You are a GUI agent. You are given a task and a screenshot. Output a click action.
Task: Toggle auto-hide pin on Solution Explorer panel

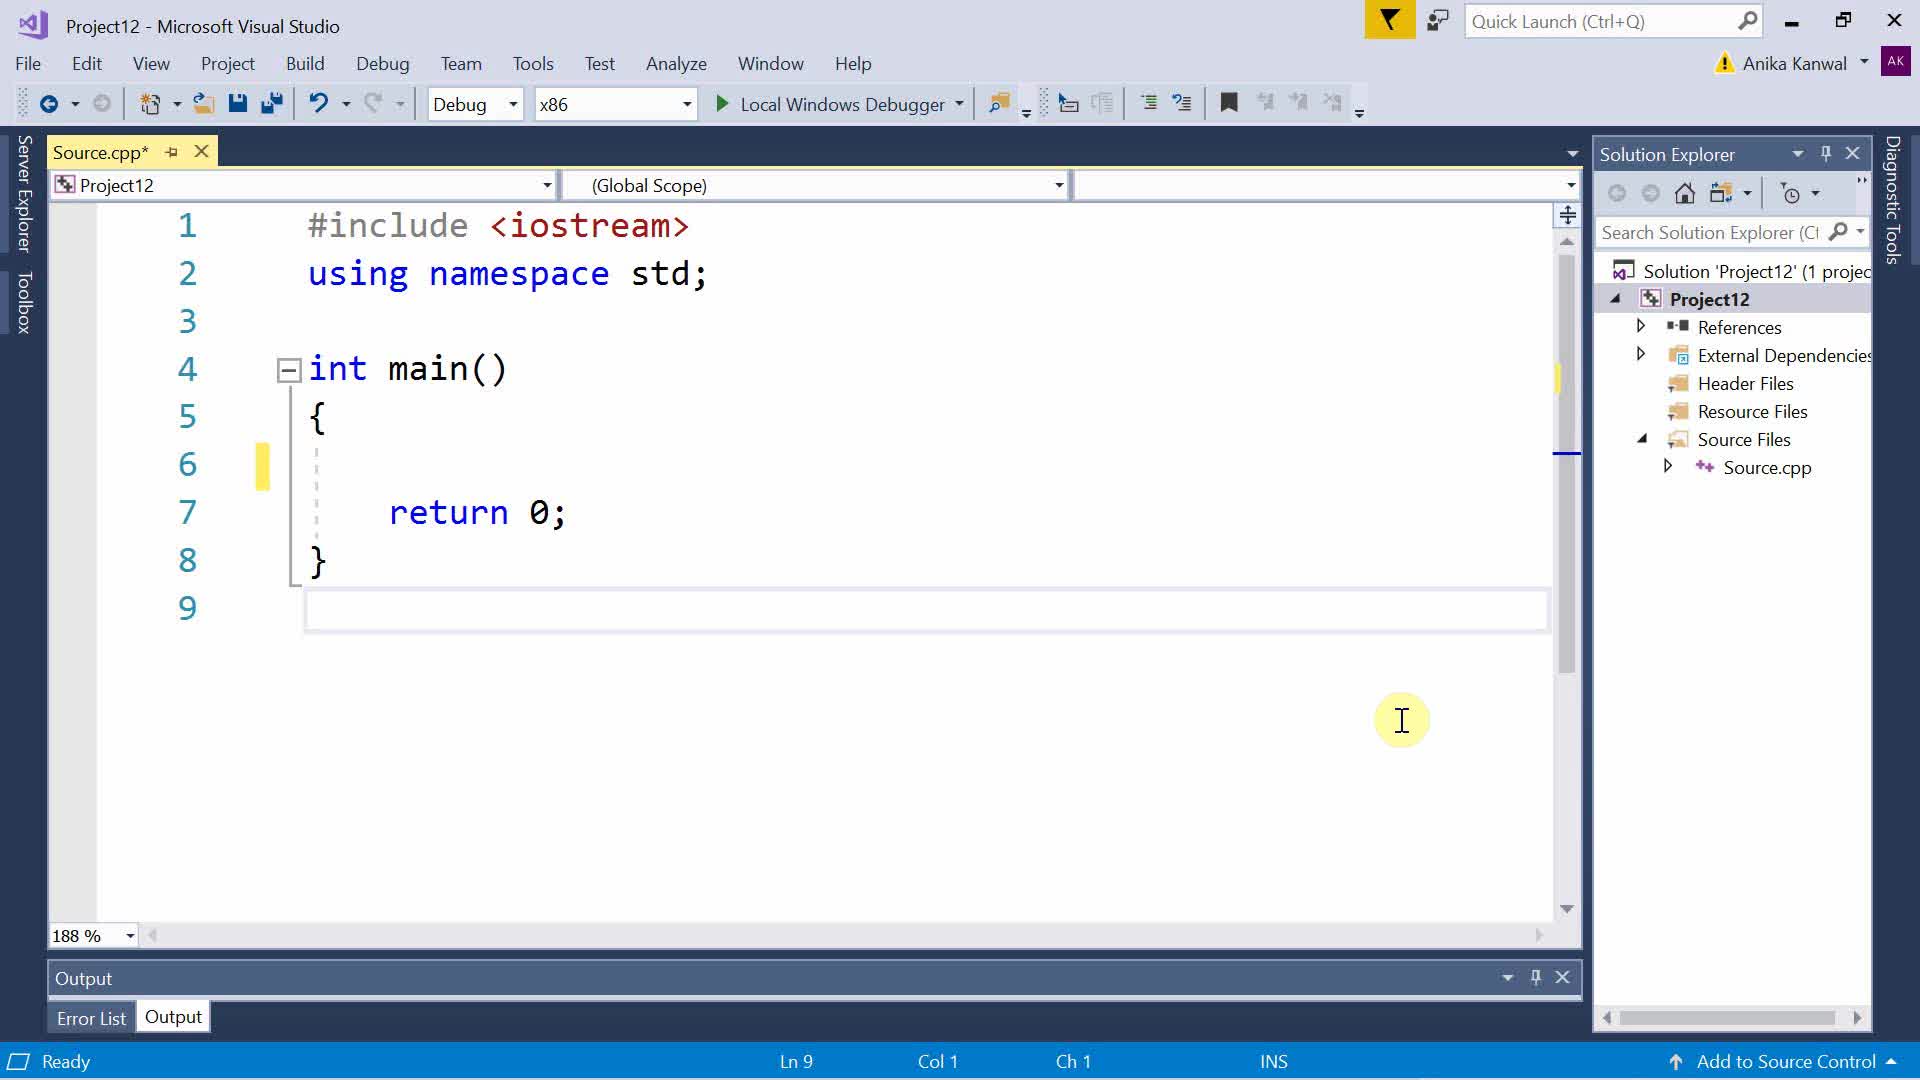[x=1826, y=153]
